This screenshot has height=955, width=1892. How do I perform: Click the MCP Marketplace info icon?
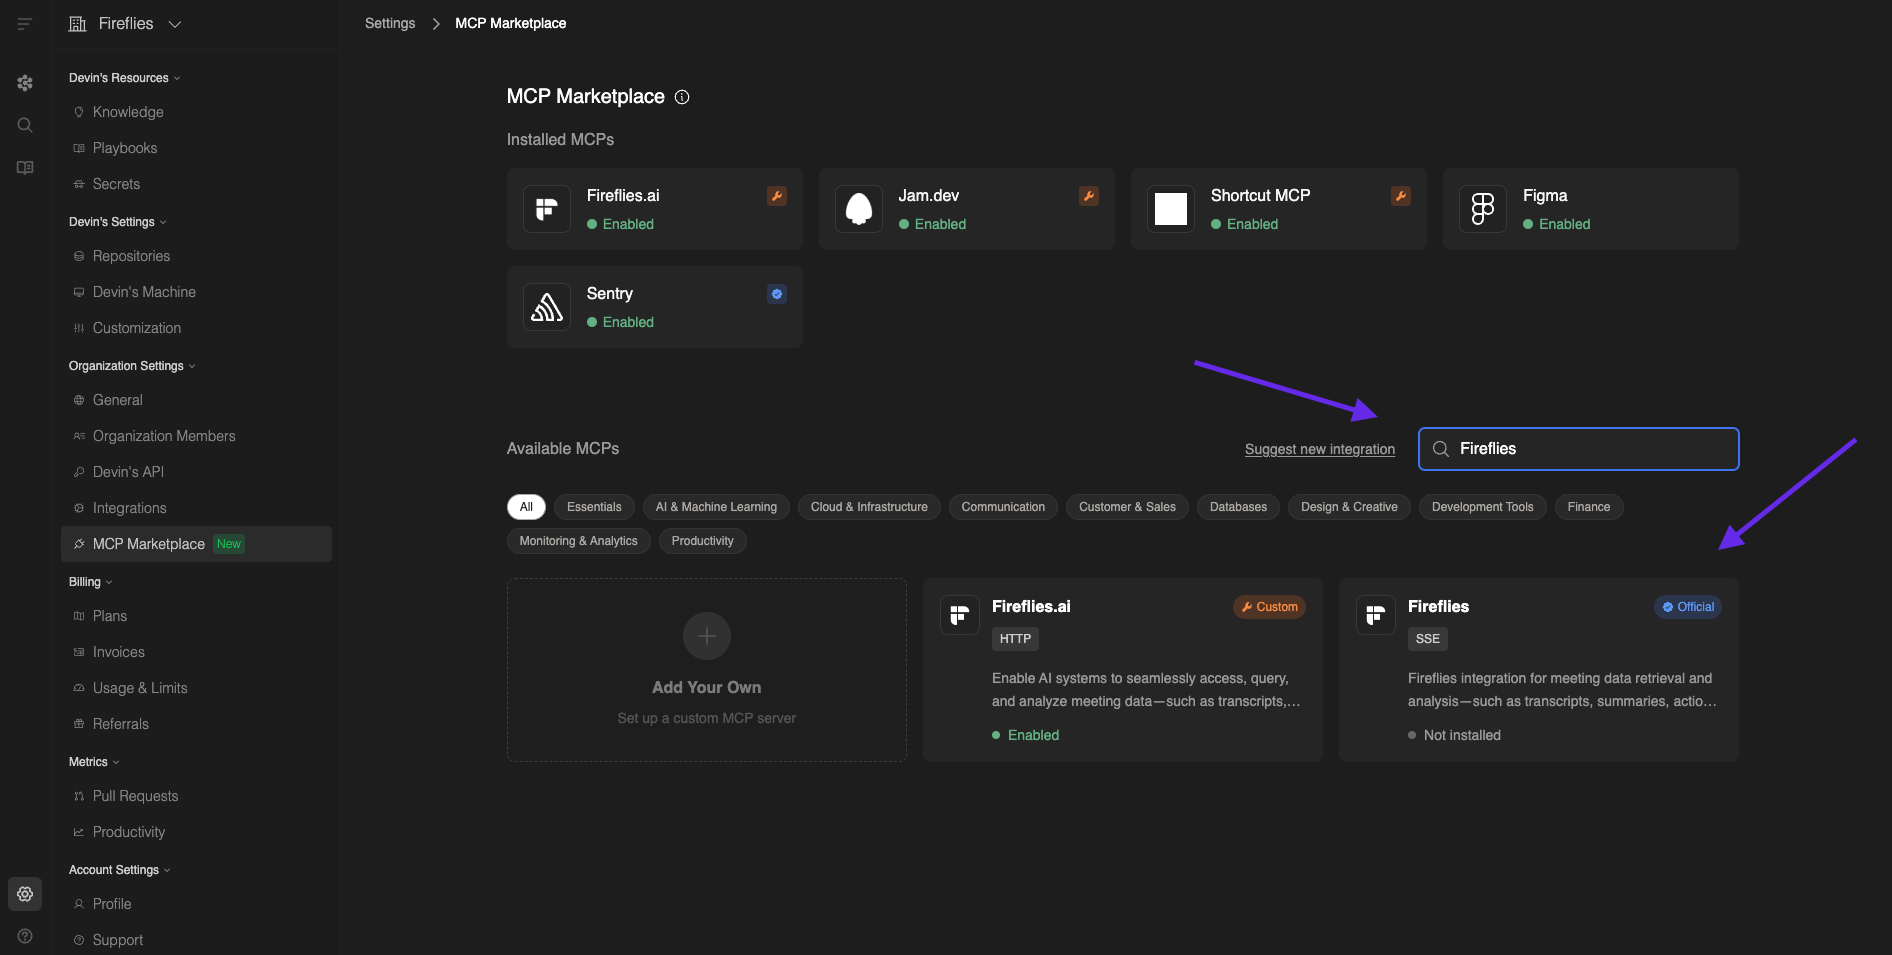(682, 97)
